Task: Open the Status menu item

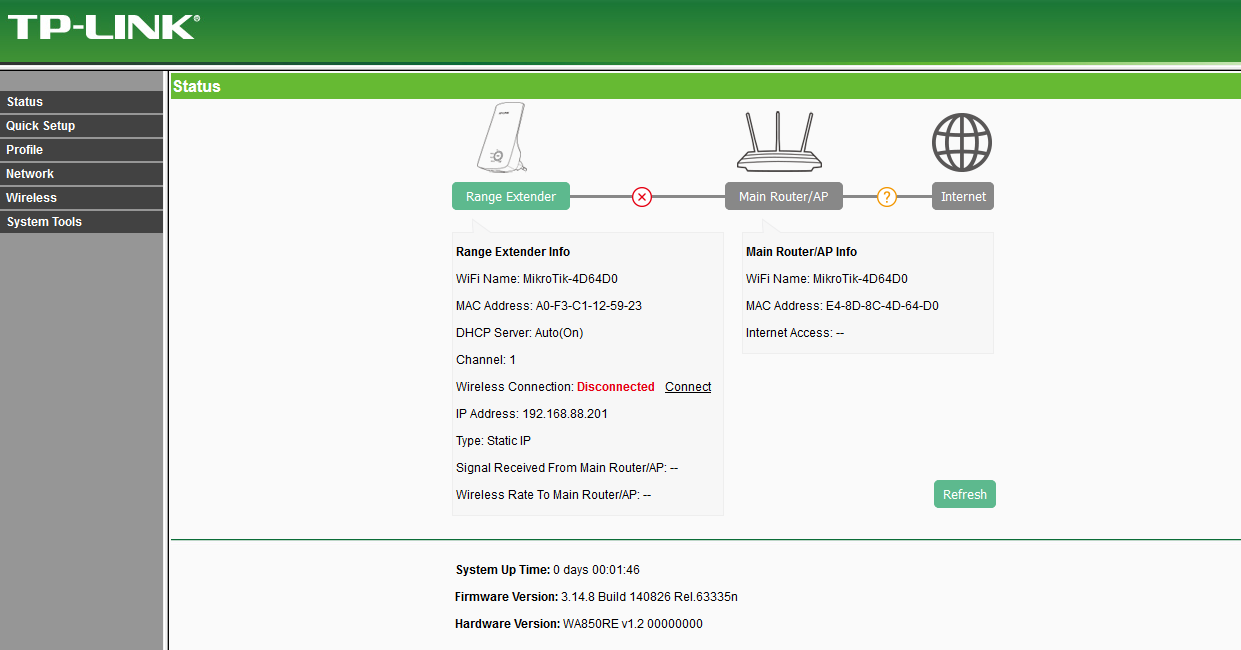Action: click(81, 102)
